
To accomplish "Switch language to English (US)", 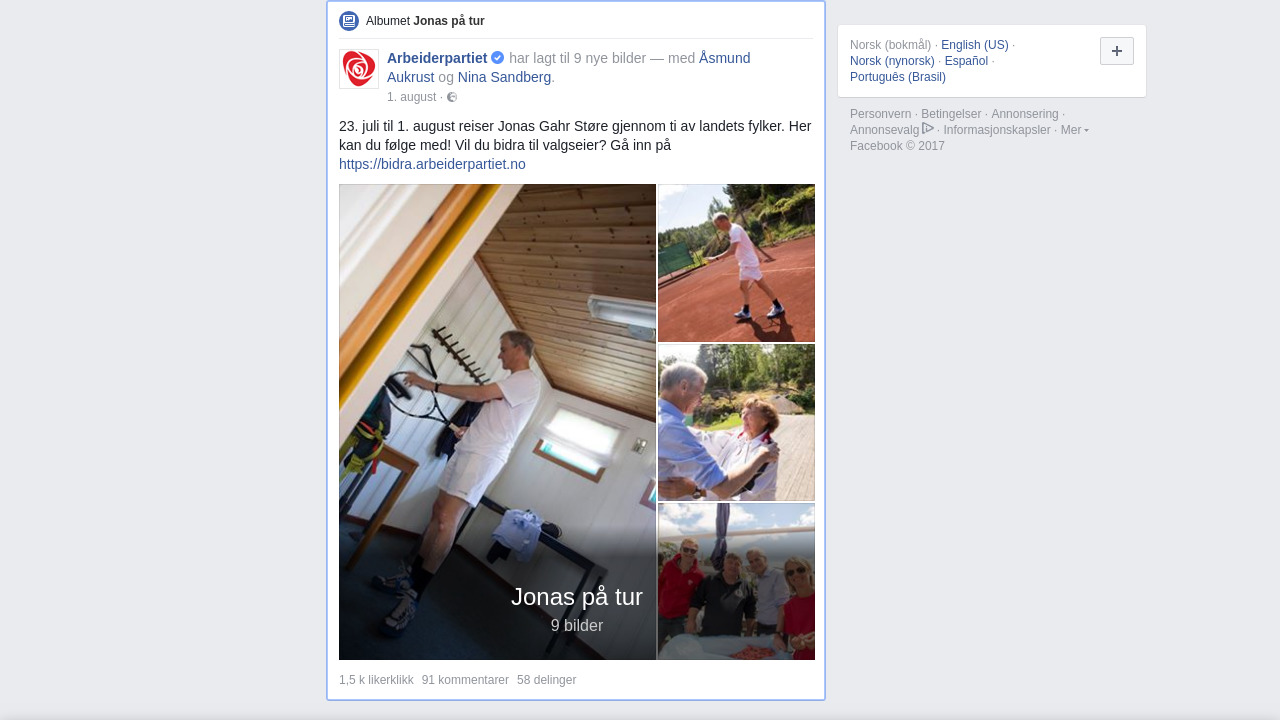I will coord(975,45).
